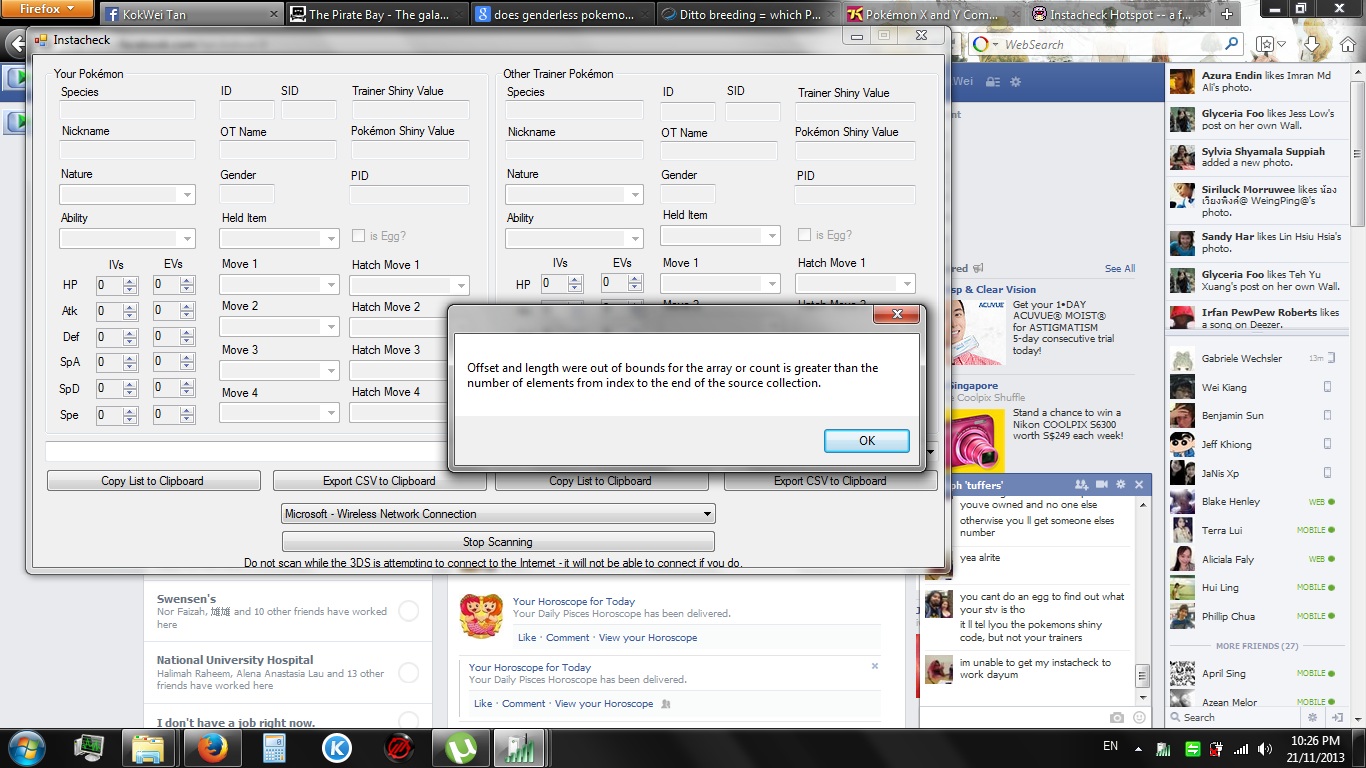Click the Firefox bookmark star icon

[x=1266, y=44]
